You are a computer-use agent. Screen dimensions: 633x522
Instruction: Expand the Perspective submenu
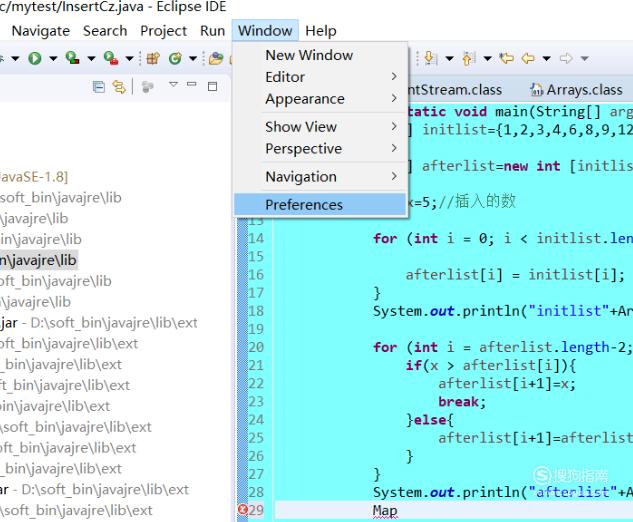[x=320, y=149]
